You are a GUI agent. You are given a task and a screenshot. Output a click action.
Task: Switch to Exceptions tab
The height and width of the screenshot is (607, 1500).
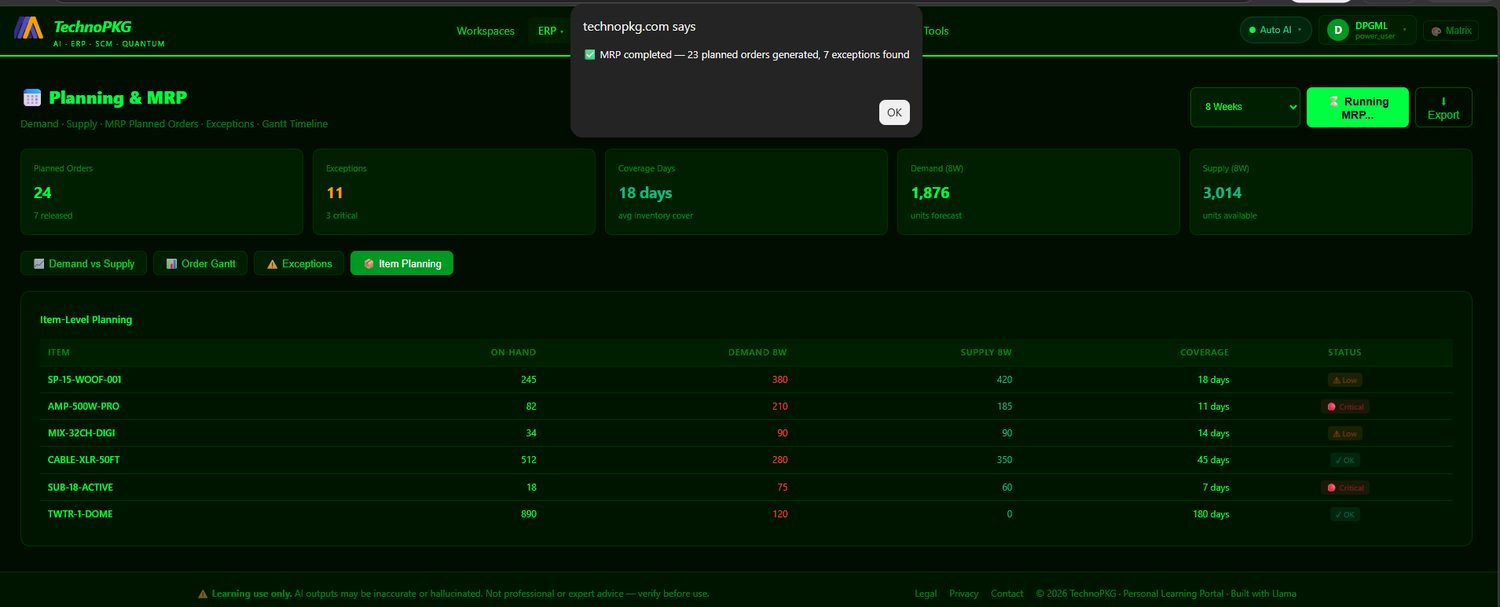[x=299, y=263]
